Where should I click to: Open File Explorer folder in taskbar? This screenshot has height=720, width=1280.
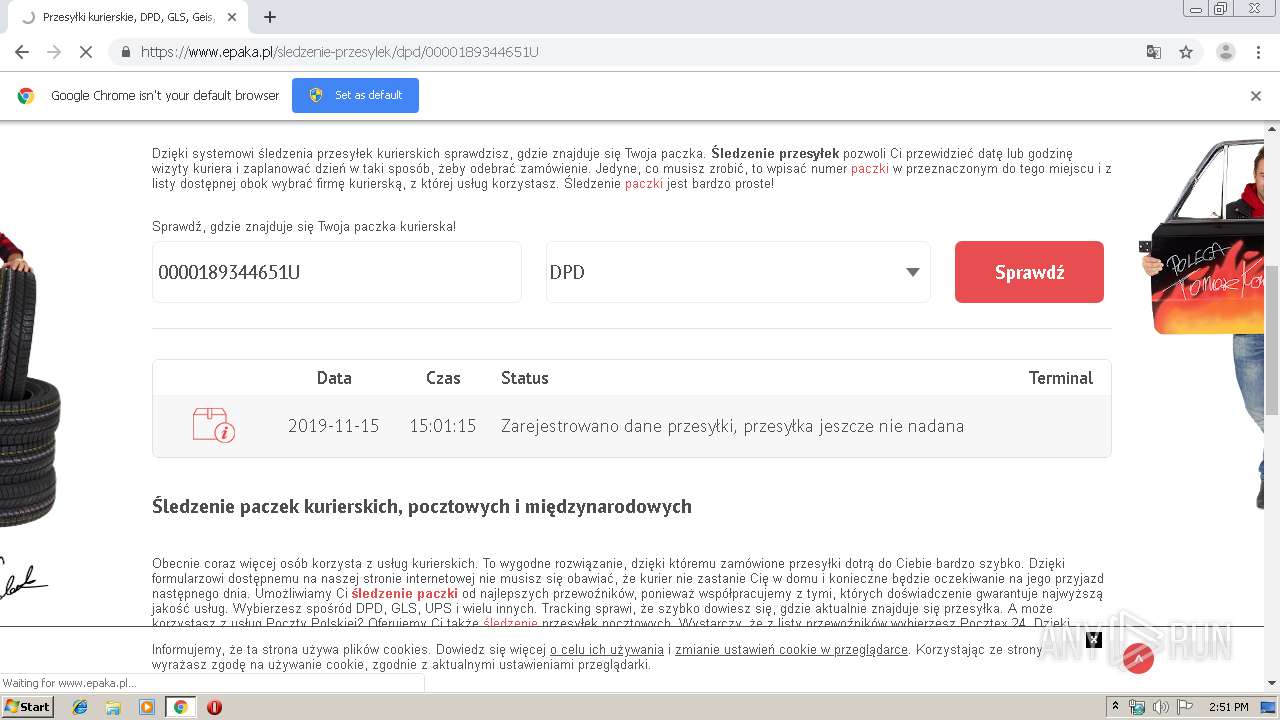[113, 707]
